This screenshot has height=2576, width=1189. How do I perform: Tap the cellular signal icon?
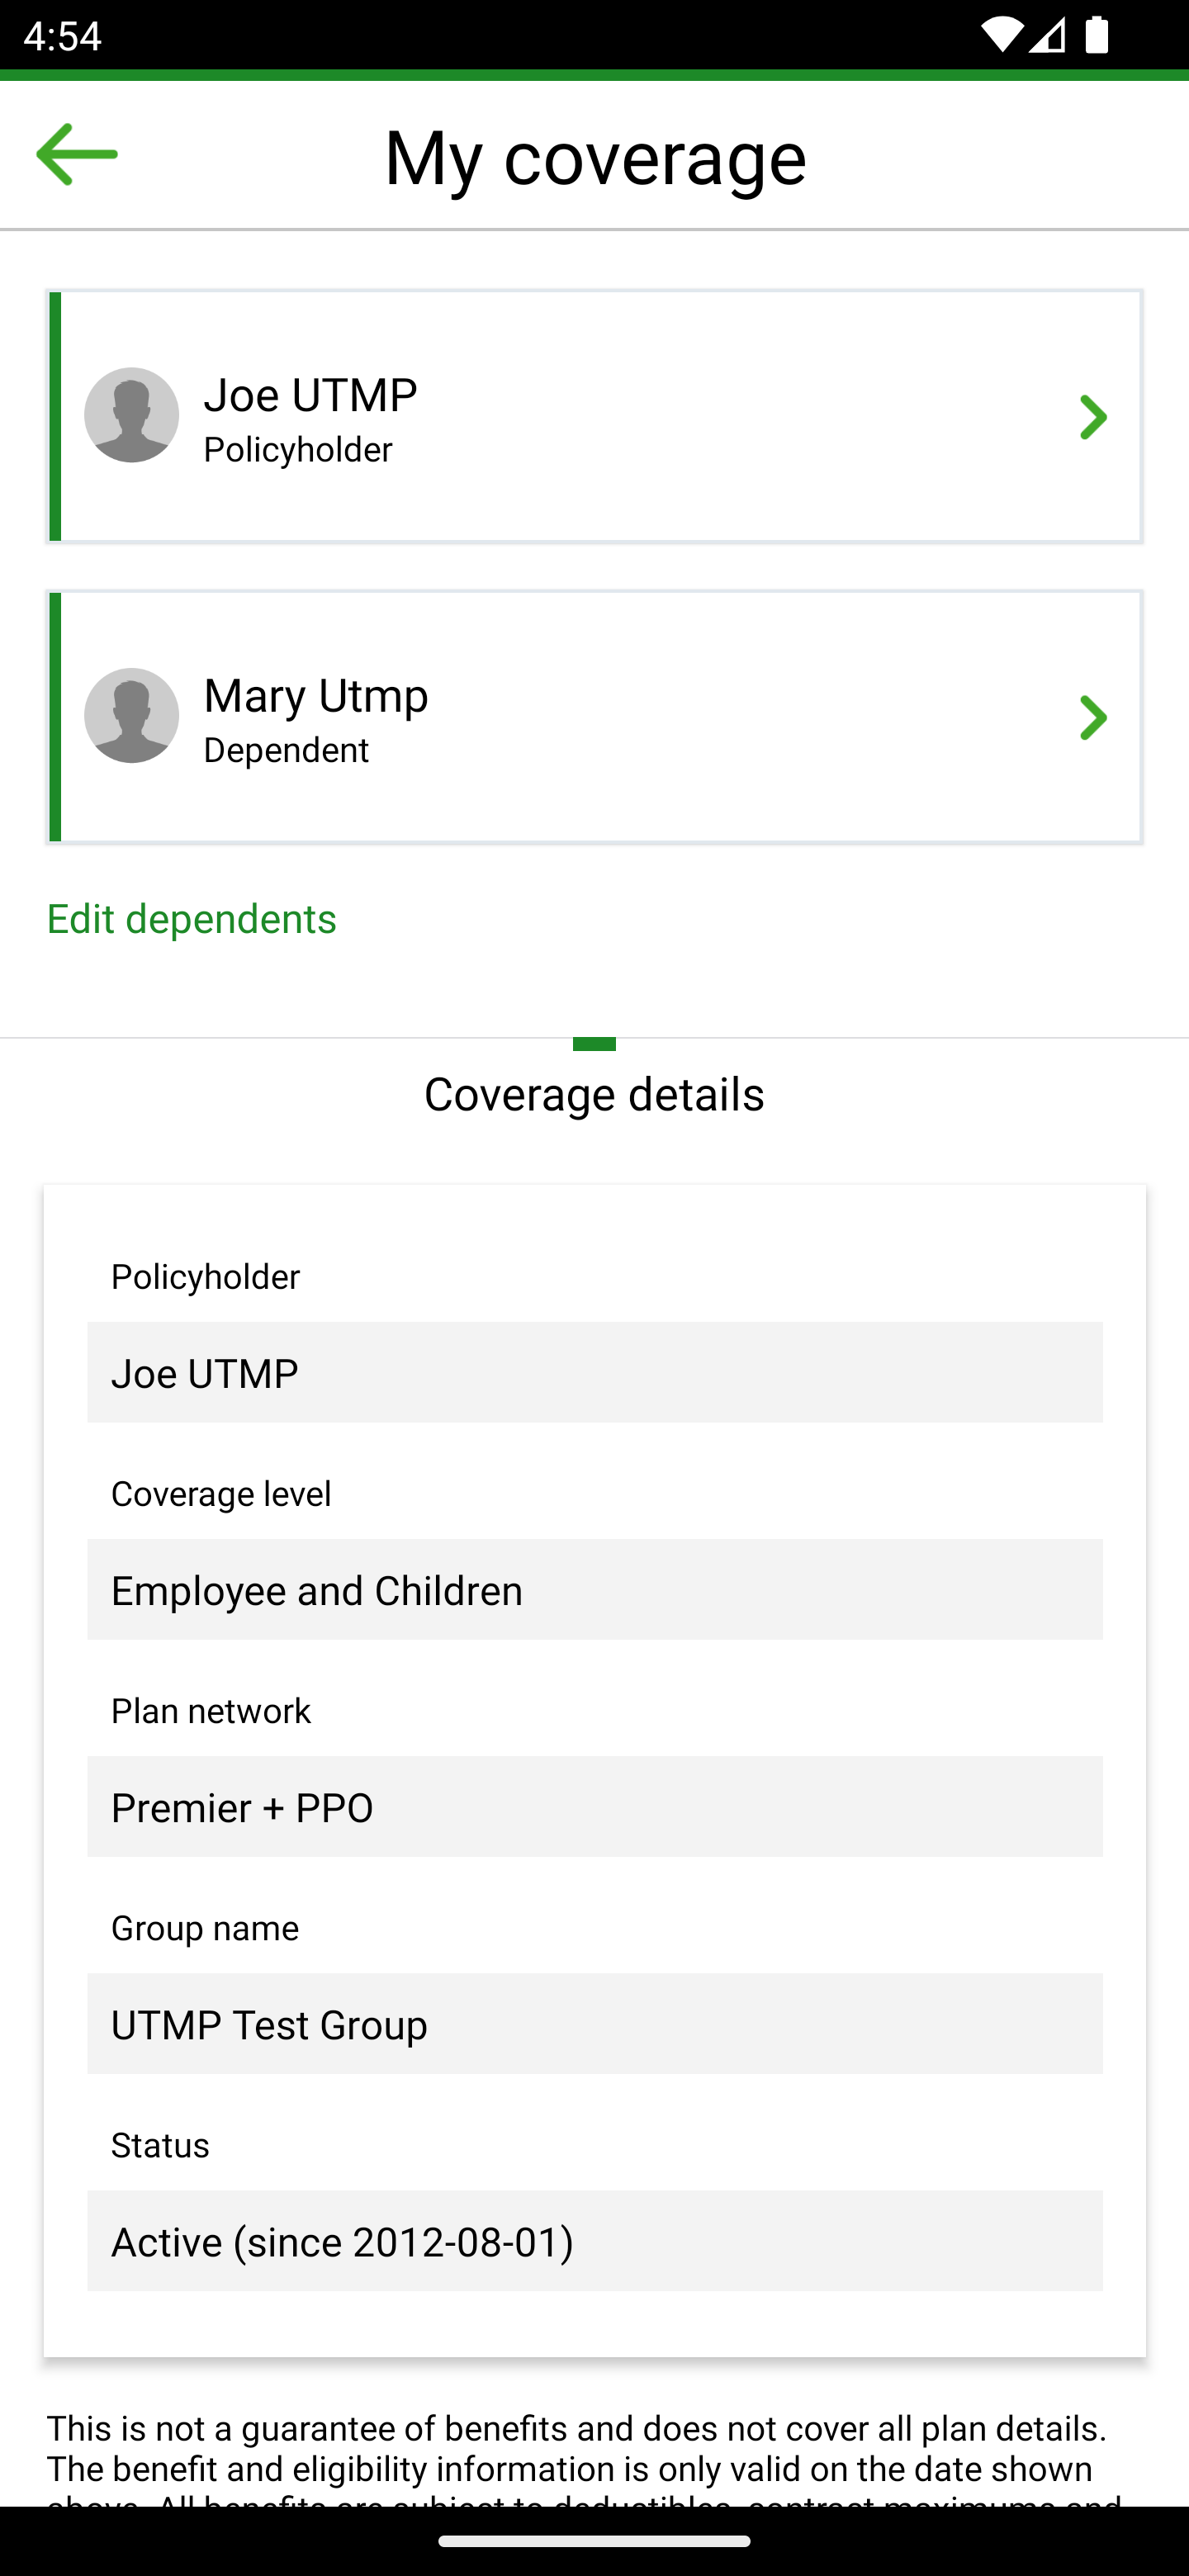[x=1047, y=36]
